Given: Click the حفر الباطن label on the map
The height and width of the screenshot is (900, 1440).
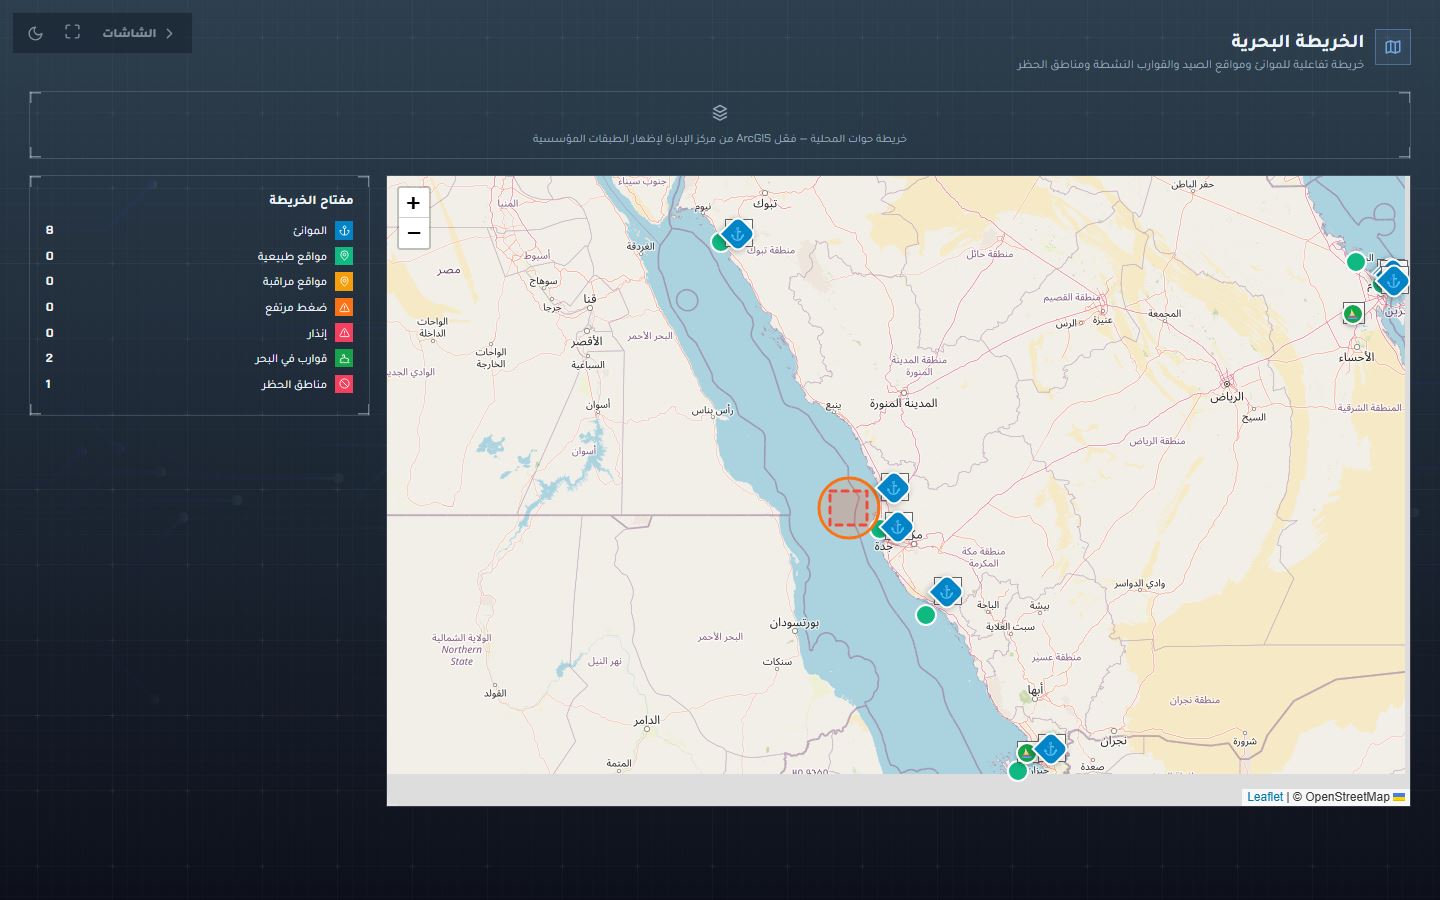Looking at the screenshot, I should pos(1193,184).
